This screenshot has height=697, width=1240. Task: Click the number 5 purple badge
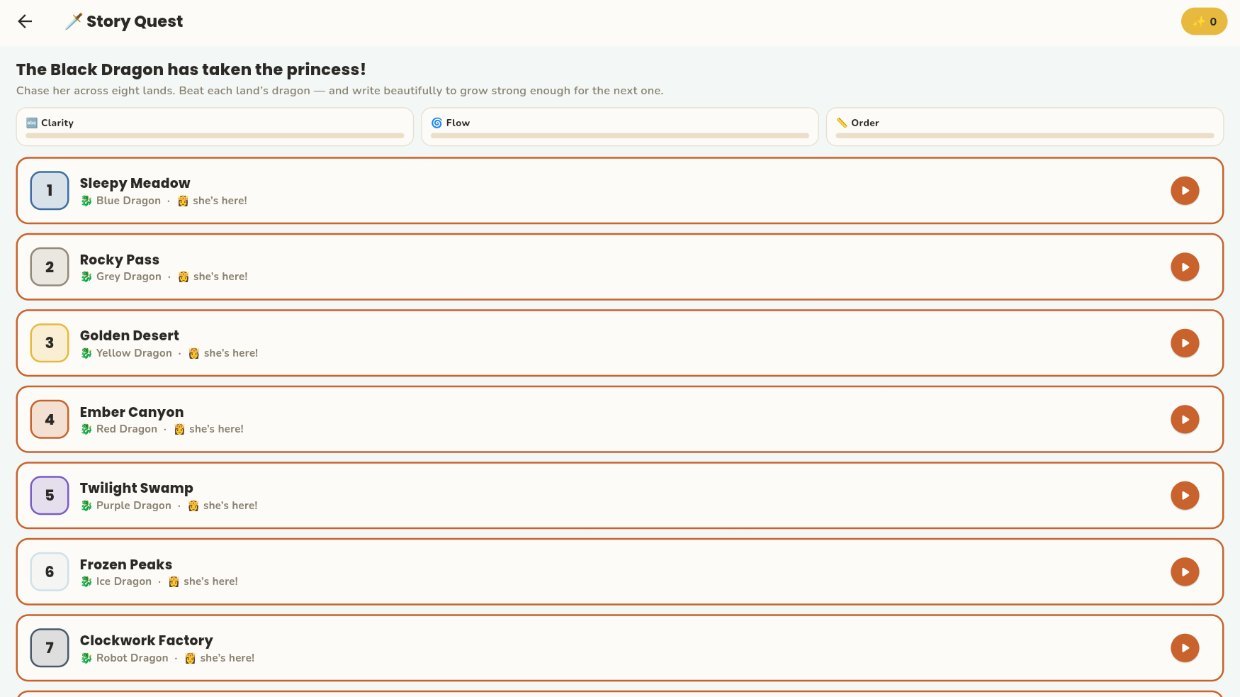click(50, 495)
